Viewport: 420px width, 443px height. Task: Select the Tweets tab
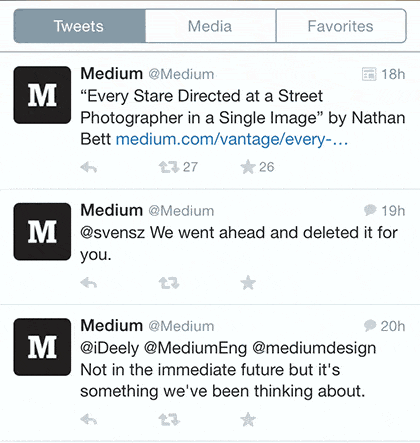[x=79, y=26]
